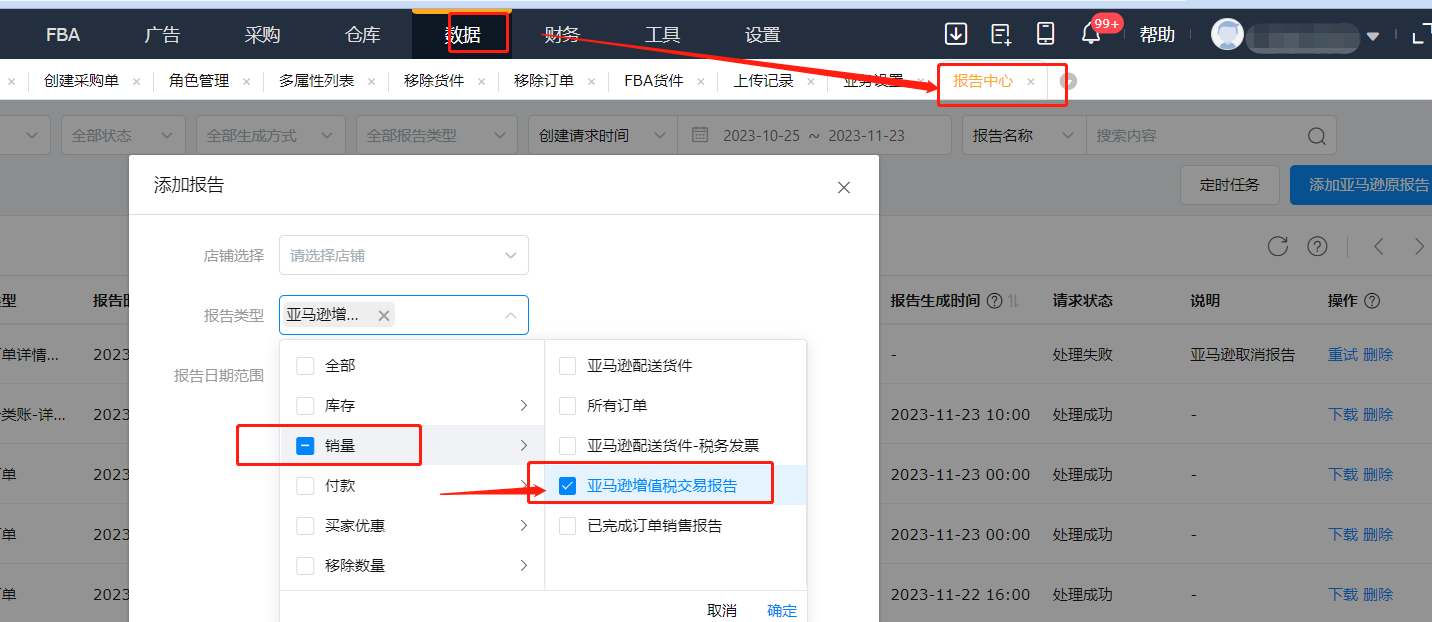Click the 2023-10-25 ~ 2023-11-23 date range field
This screenshot has width=1432, height=622.
point(813,136)
